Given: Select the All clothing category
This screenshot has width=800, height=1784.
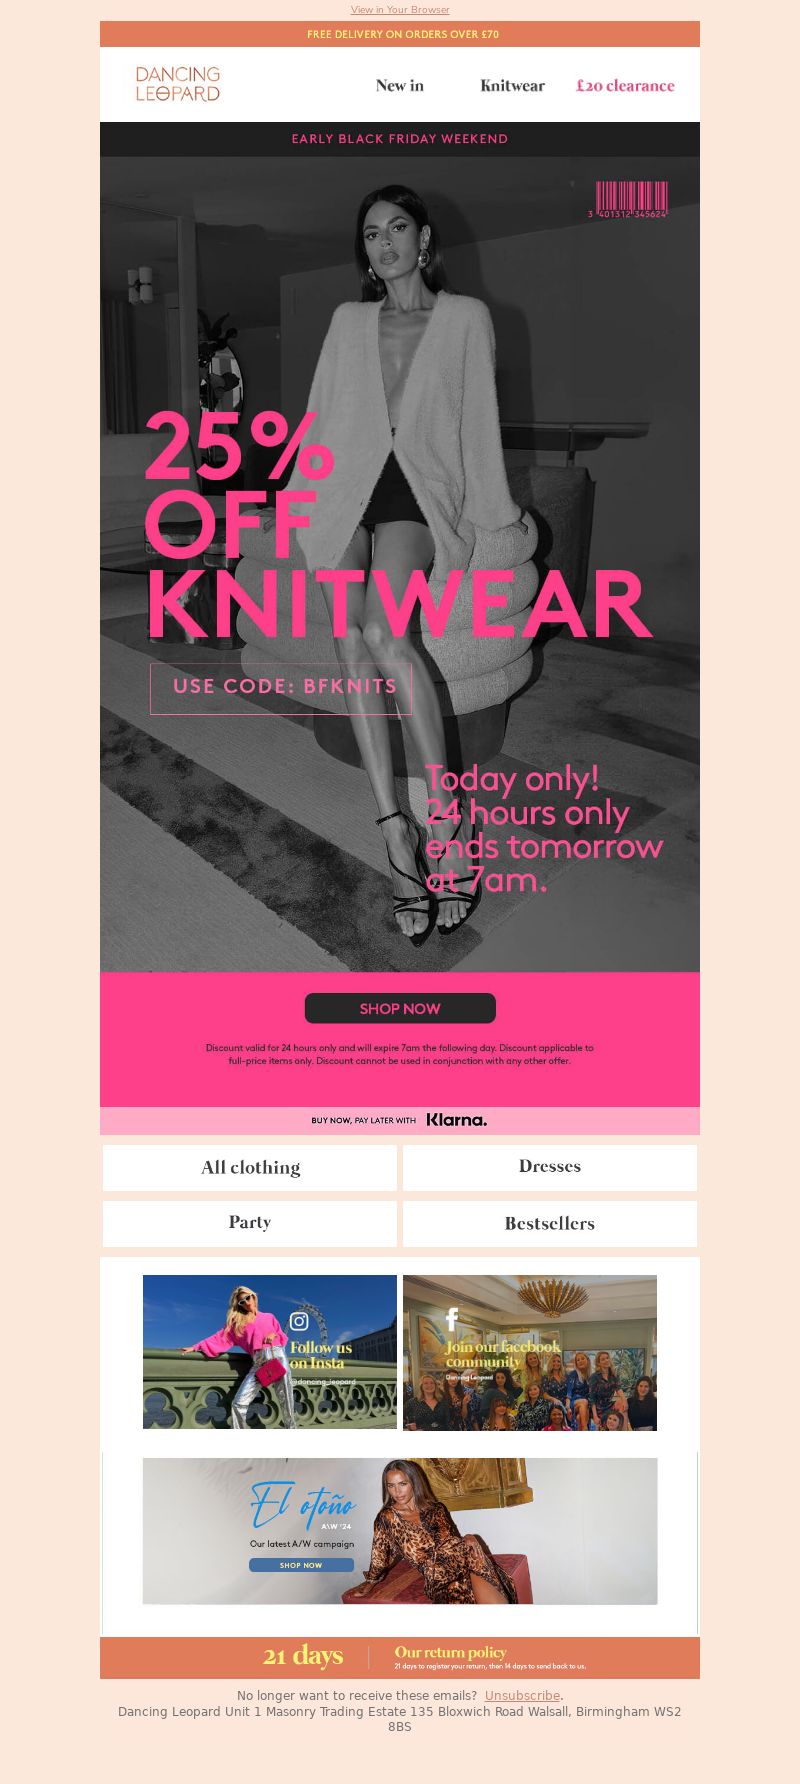Looking at the screenshot, I should pos(250,1167).
